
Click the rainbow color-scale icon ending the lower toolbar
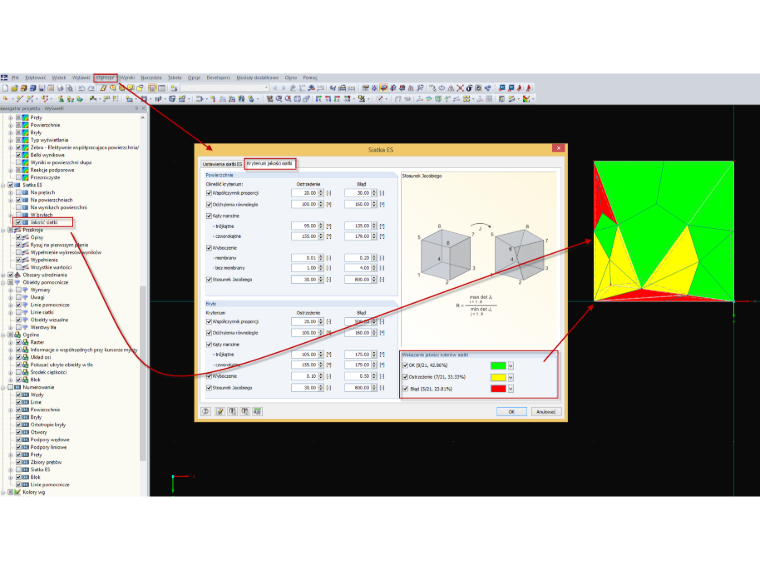tap(526, 99)
